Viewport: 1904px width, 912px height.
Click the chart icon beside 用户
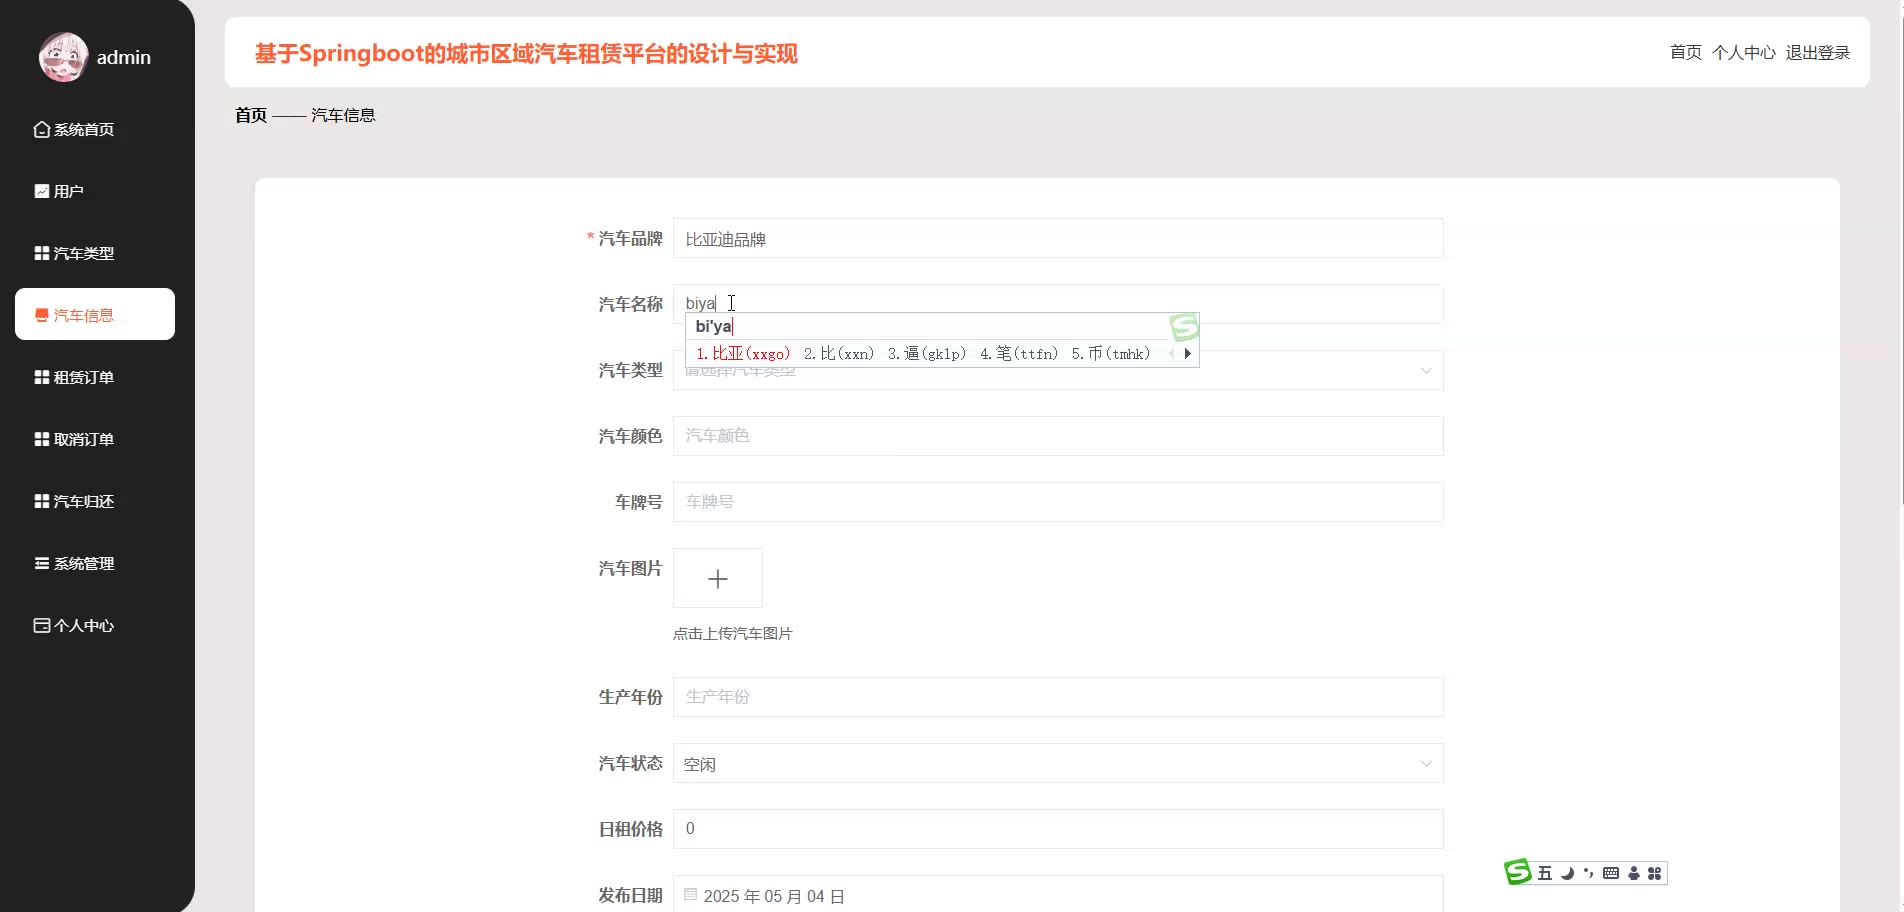[42, 191]
